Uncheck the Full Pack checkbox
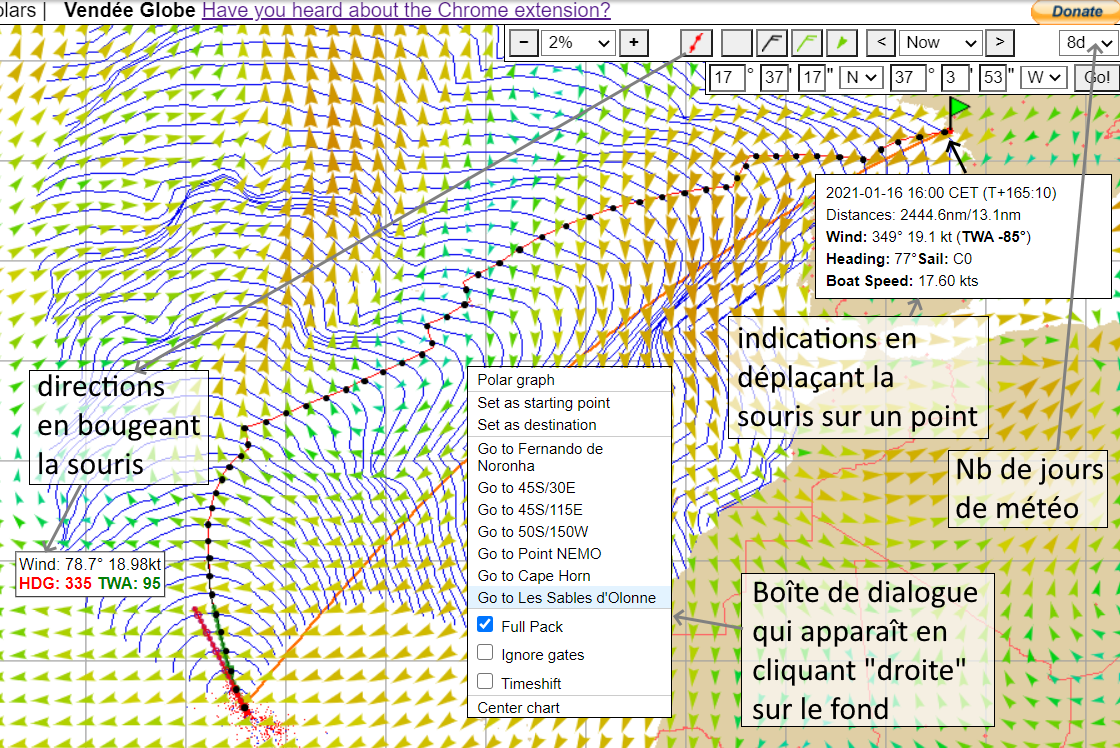 (485, 625)
